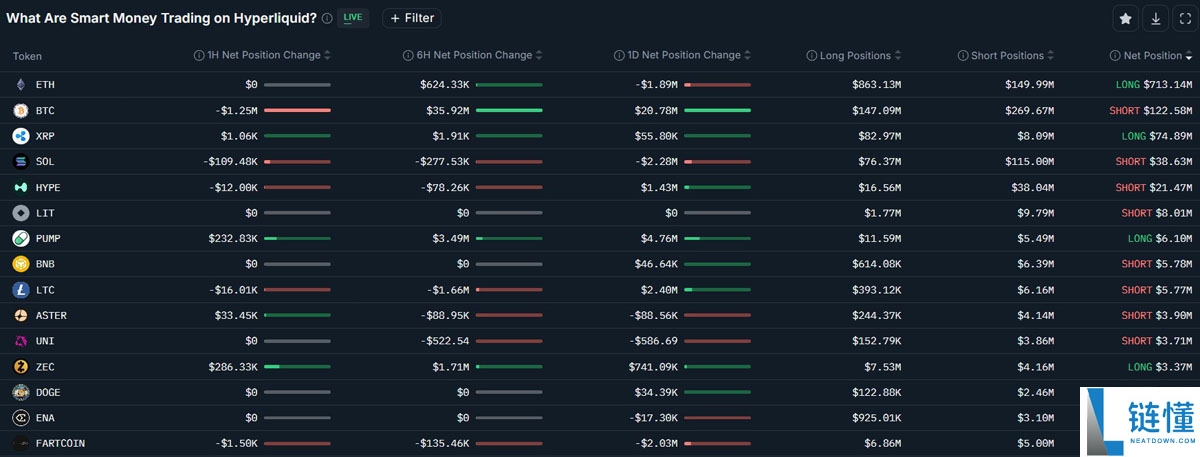Click BNB 1D change $46.64K
Image resolution: width=1200 pixels, height=457 pixels.
click(x=656, y=264)
